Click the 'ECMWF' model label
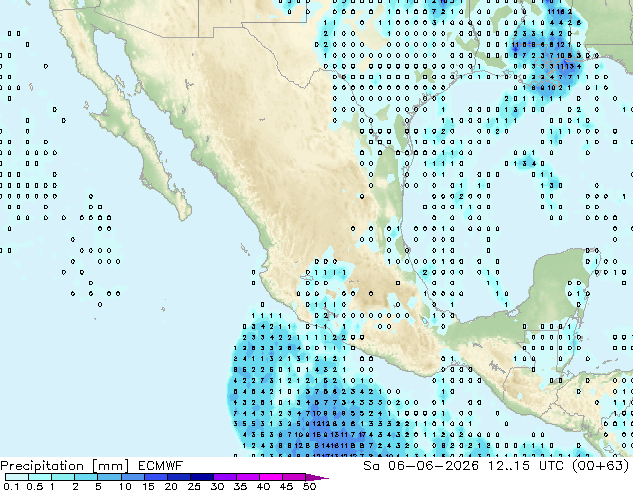This screenshot has height=490, width=634. [161, 466]
